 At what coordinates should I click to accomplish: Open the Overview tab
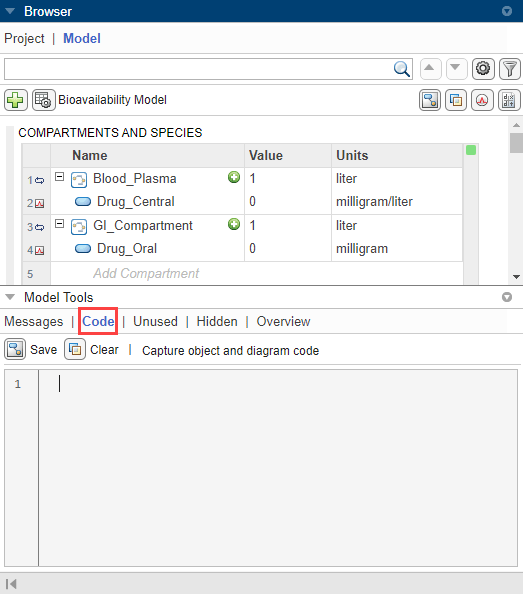click(x=283, y=321)
